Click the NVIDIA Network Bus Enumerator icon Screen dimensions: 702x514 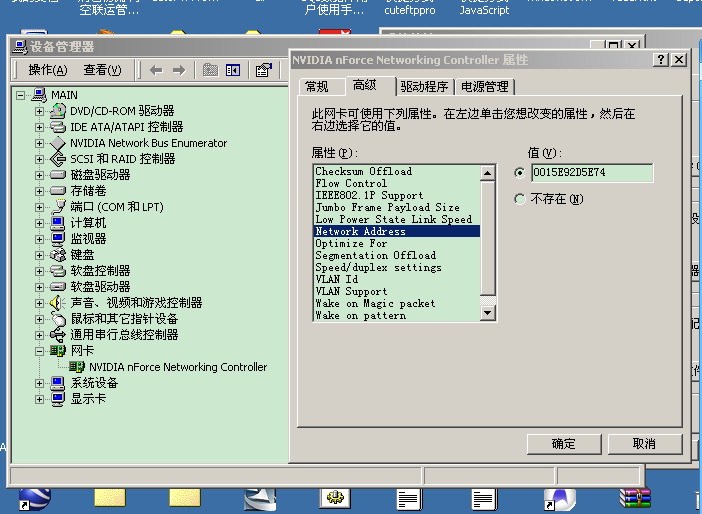coord(58,143)
